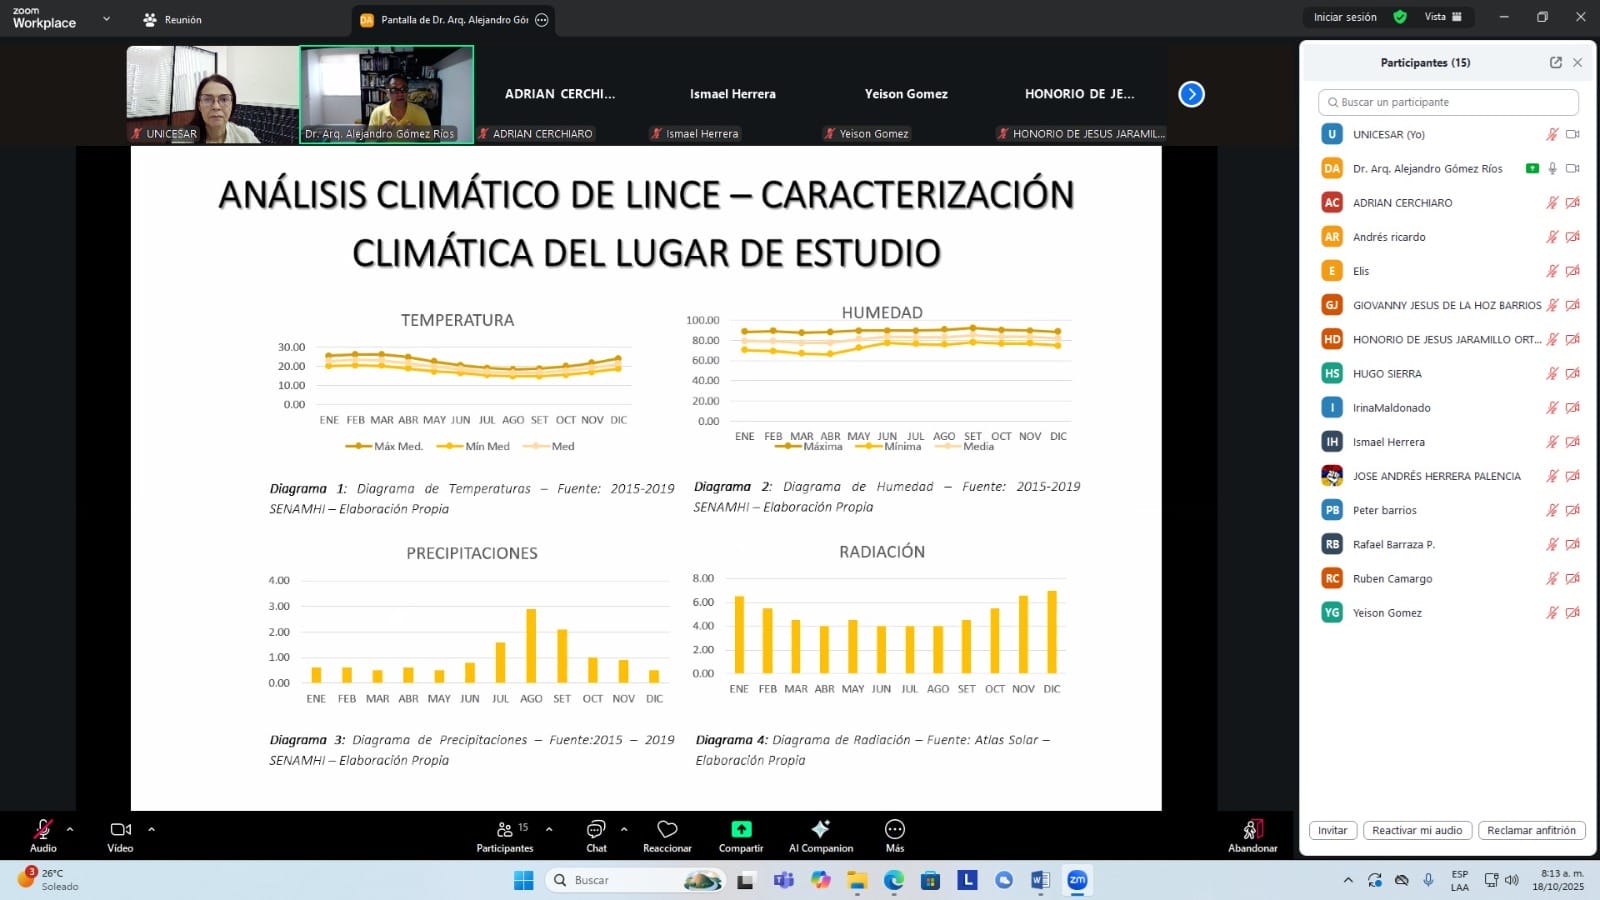Image resolution: width=1600 pixels, height=900 pixels.
Task: Toggle the Participantes panel from toolbar
Action: coord(505,830)
